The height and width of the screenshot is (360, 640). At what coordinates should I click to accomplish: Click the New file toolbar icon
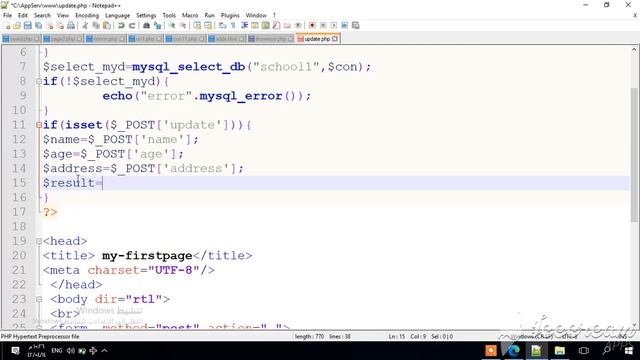7,25
